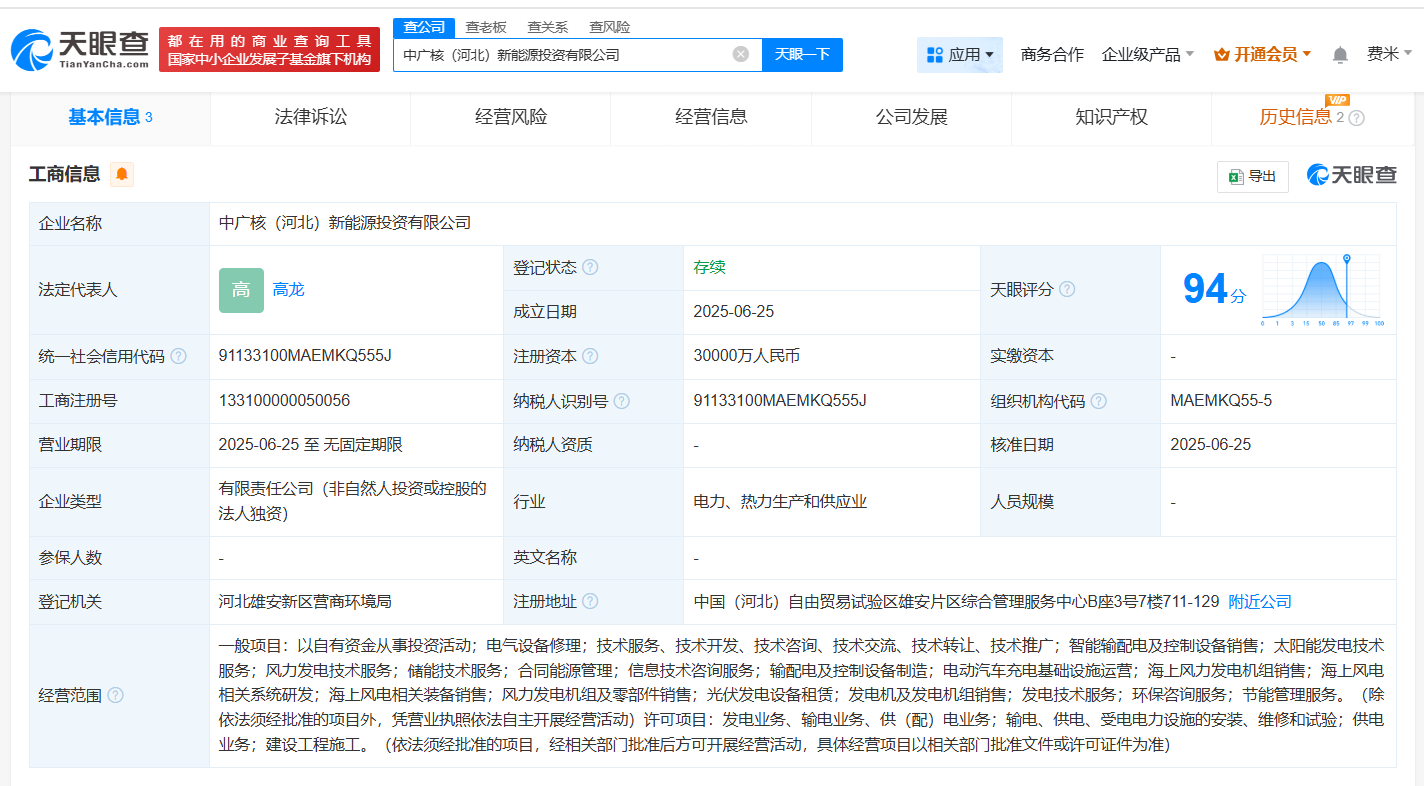The height and width of the screenshot is (786, 1424).
Task: Click the 导出 export button
Action: pos(1252,176)
